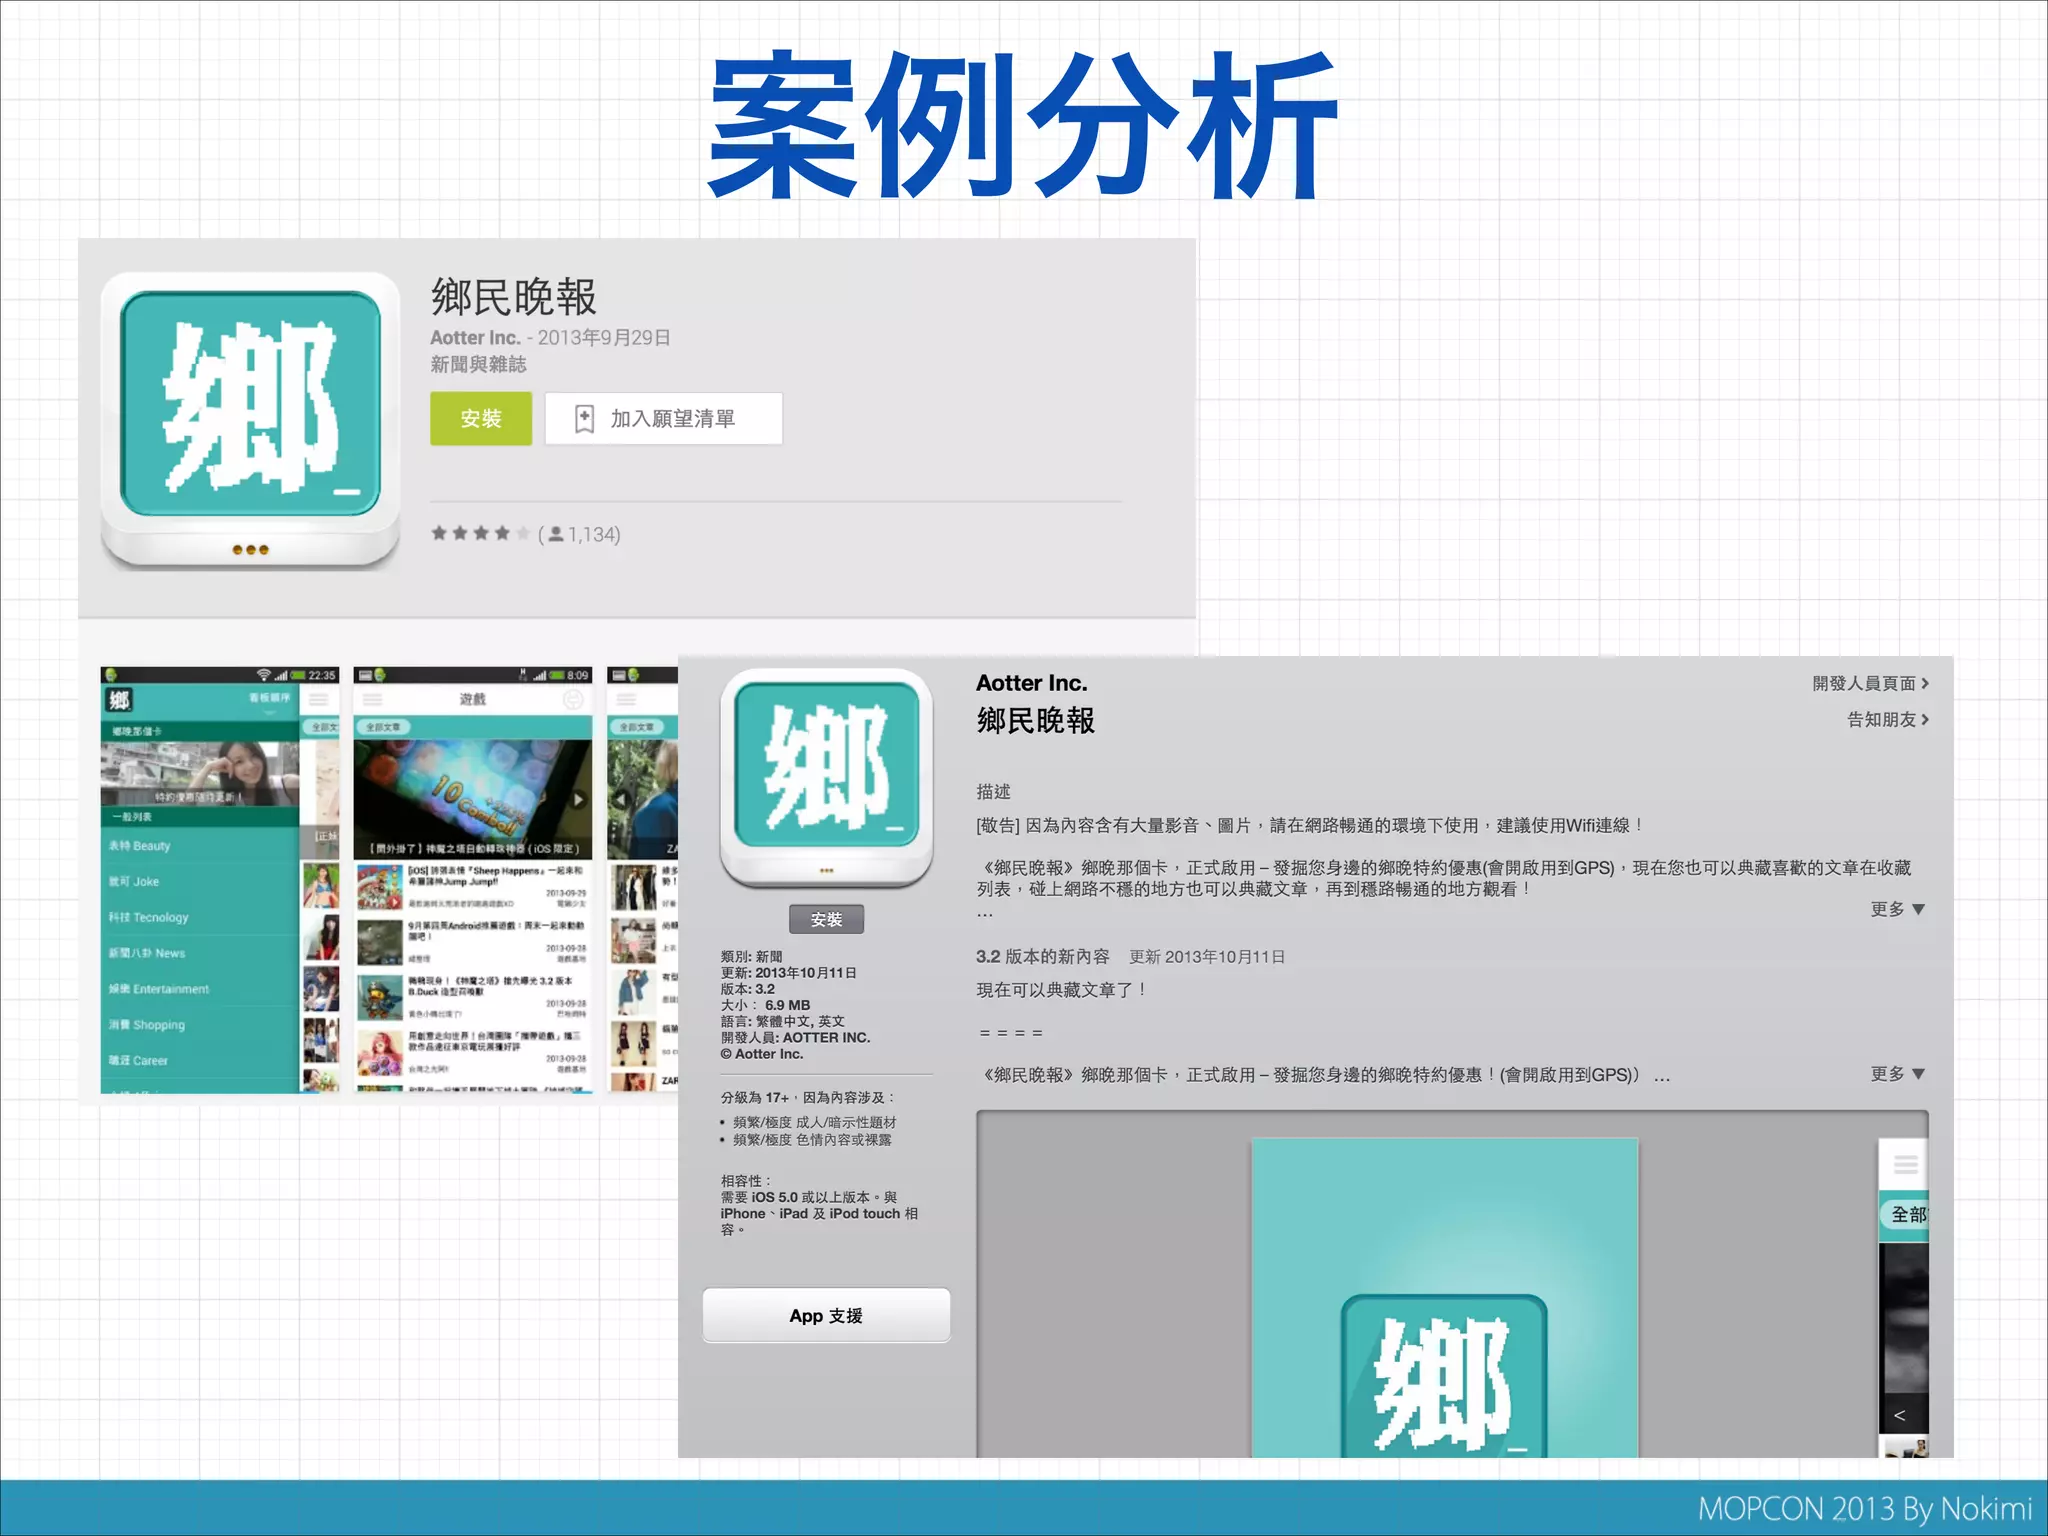Click the star rating in the Google Play listing
This screenshot has height=1536, width=2048.
(480, 534)
